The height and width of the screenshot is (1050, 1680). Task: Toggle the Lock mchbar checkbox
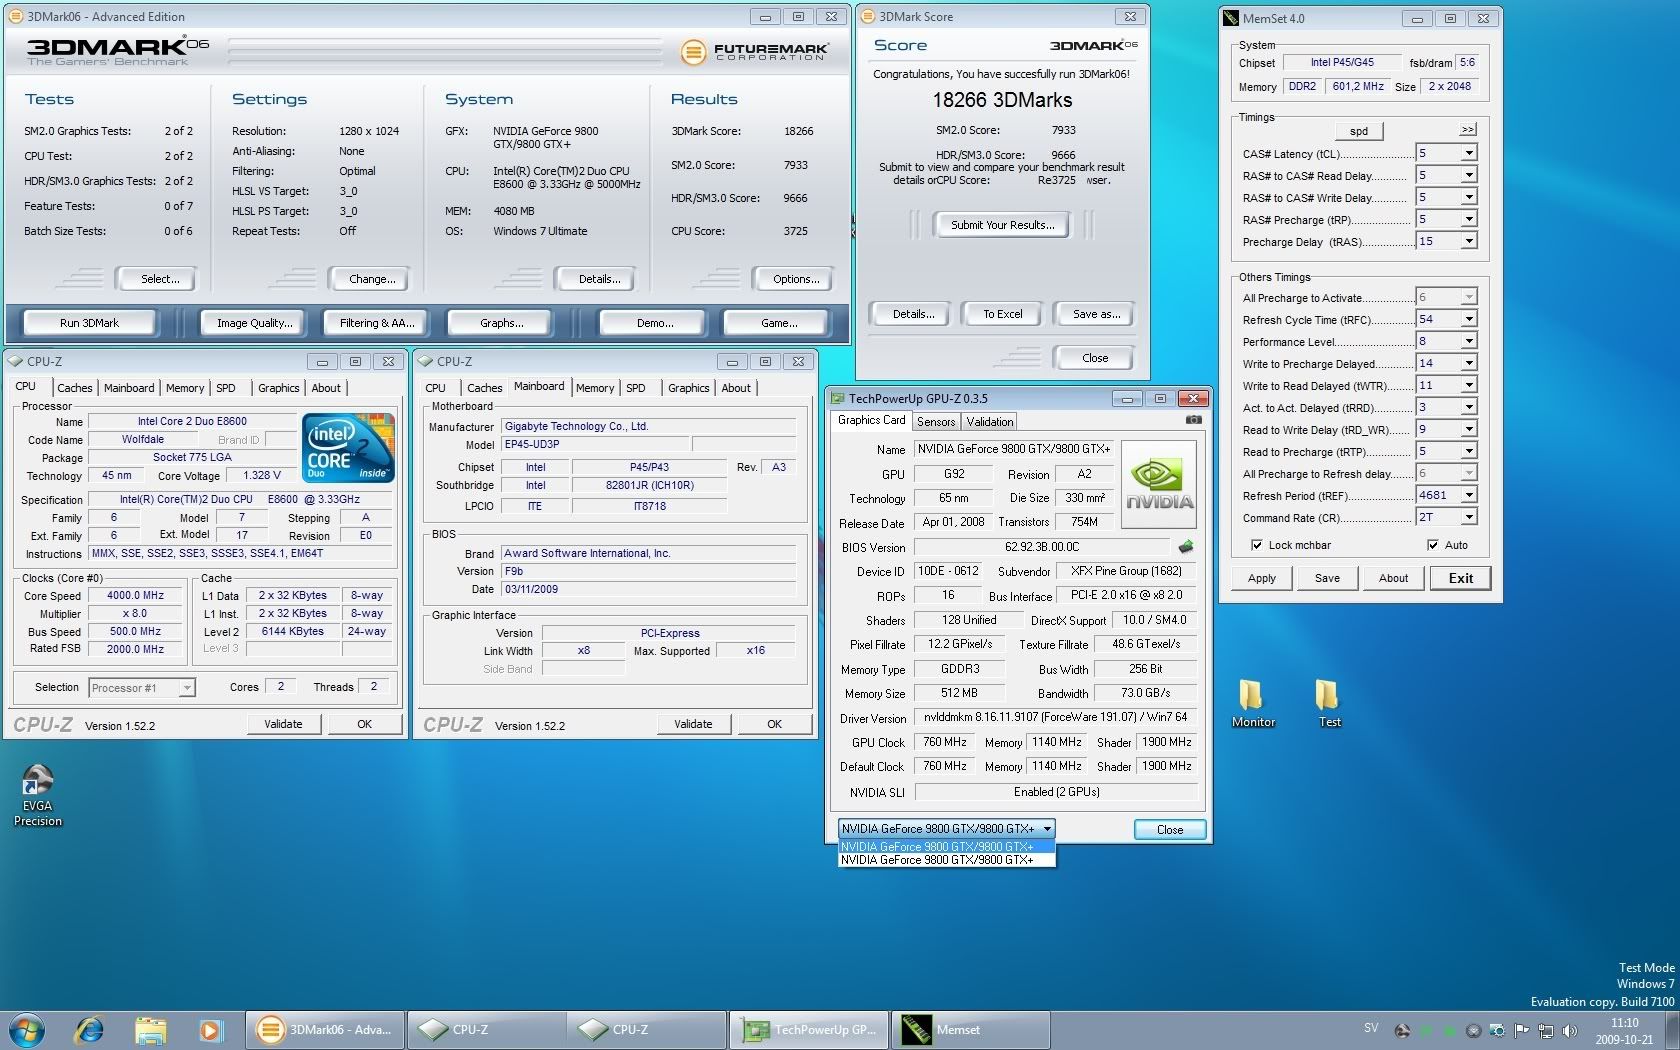point(1256,545)
